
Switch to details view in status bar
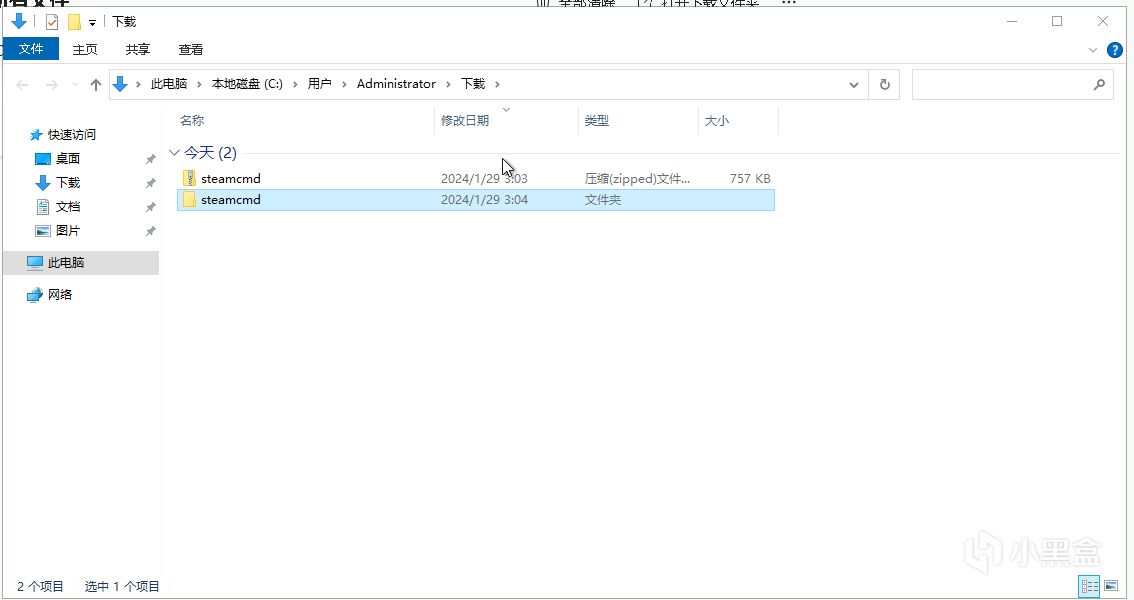[x=1089, y=586]
